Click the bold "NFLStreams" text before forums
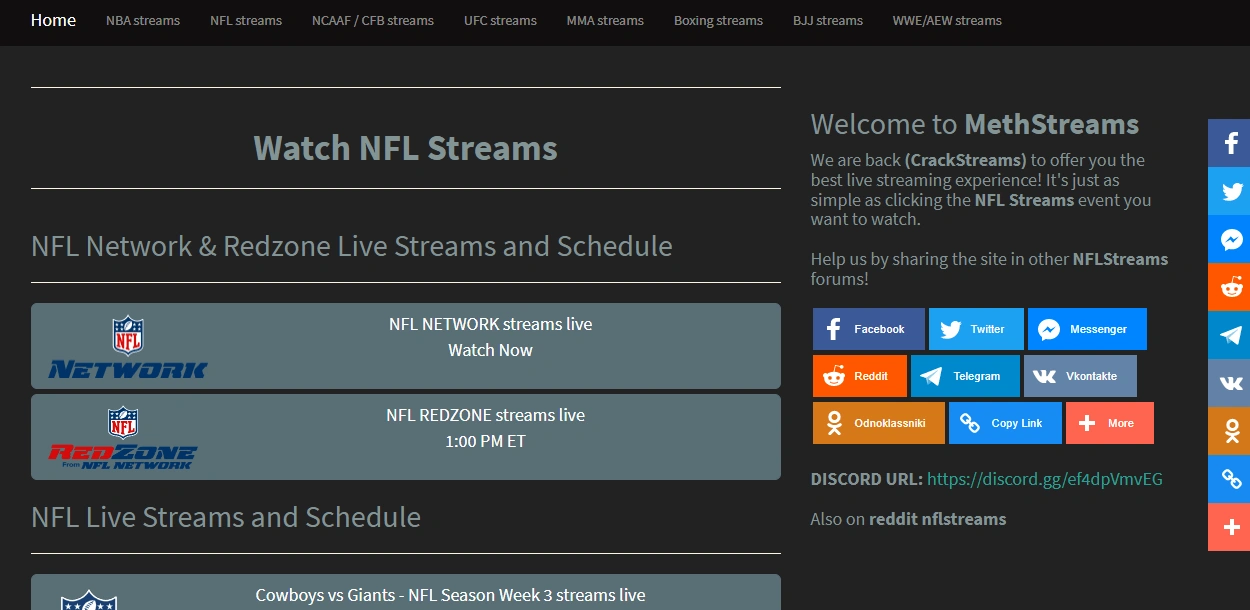Image resolution: width=1250 pixels, height=610 pixels. 1120,259
